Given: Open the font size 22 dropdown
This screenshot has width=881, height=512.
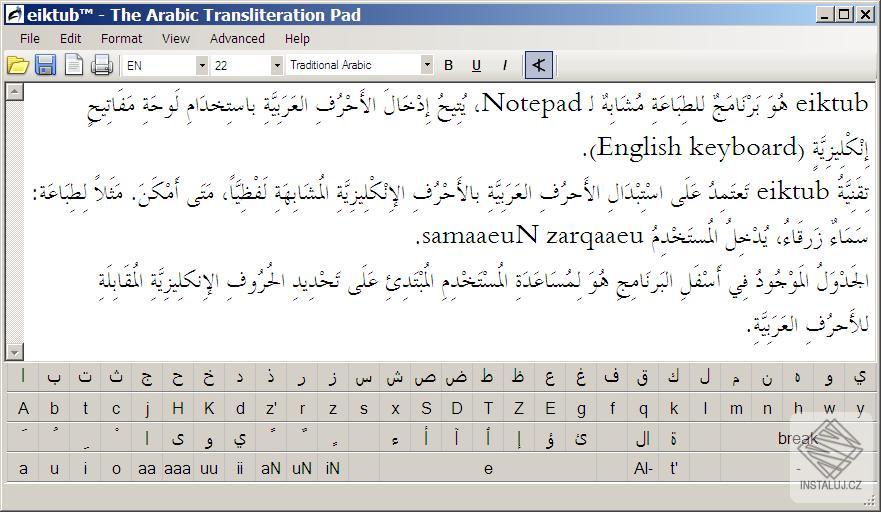Looking at the screenshot, I should (x=276, y=65).
